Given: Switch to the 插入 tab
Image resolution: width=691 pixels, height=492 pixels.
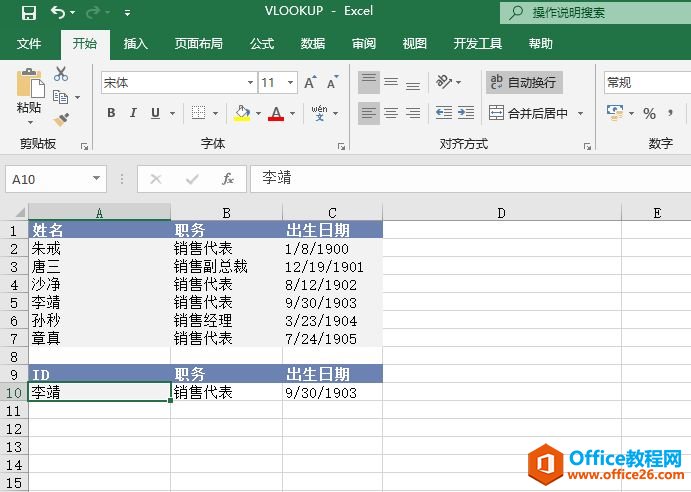Looking at the screenshot, I should (135, 44).
